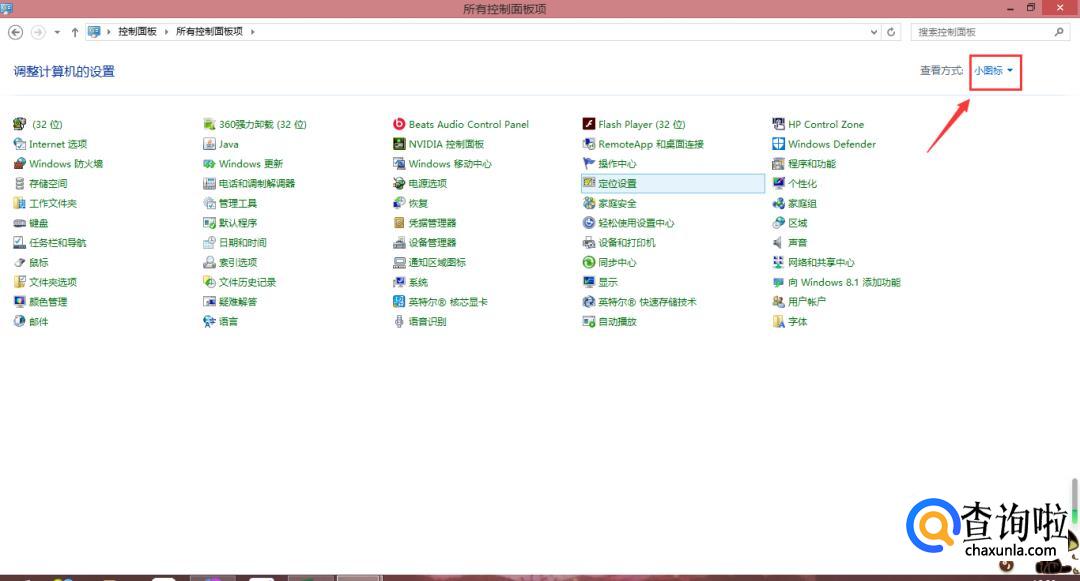Click the 键盘 icon
Screen dimensions: 1080x581
pos(19,223)
